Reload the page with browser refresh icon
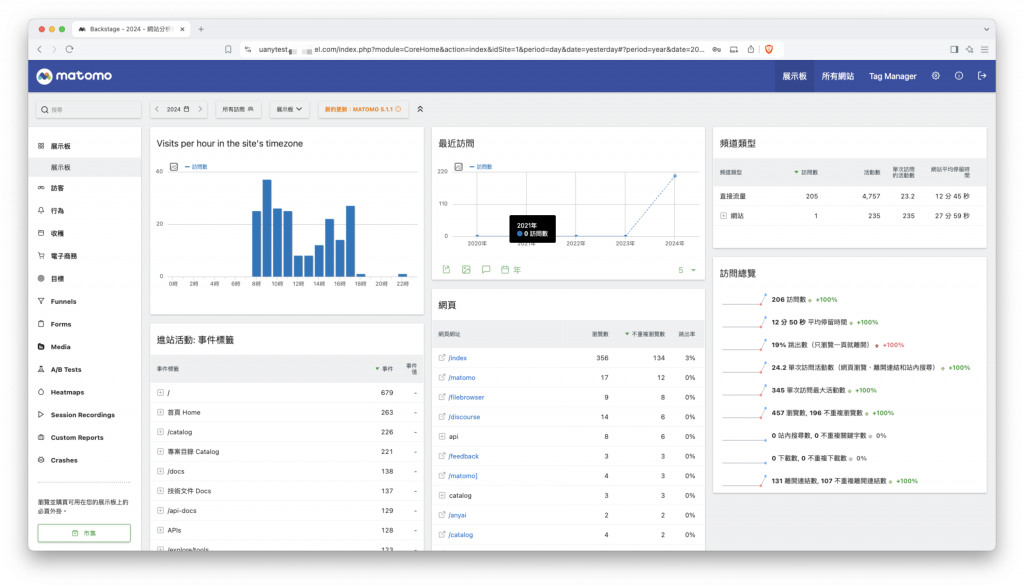The width and height of the screenshot is (1024, 588). 69,49
